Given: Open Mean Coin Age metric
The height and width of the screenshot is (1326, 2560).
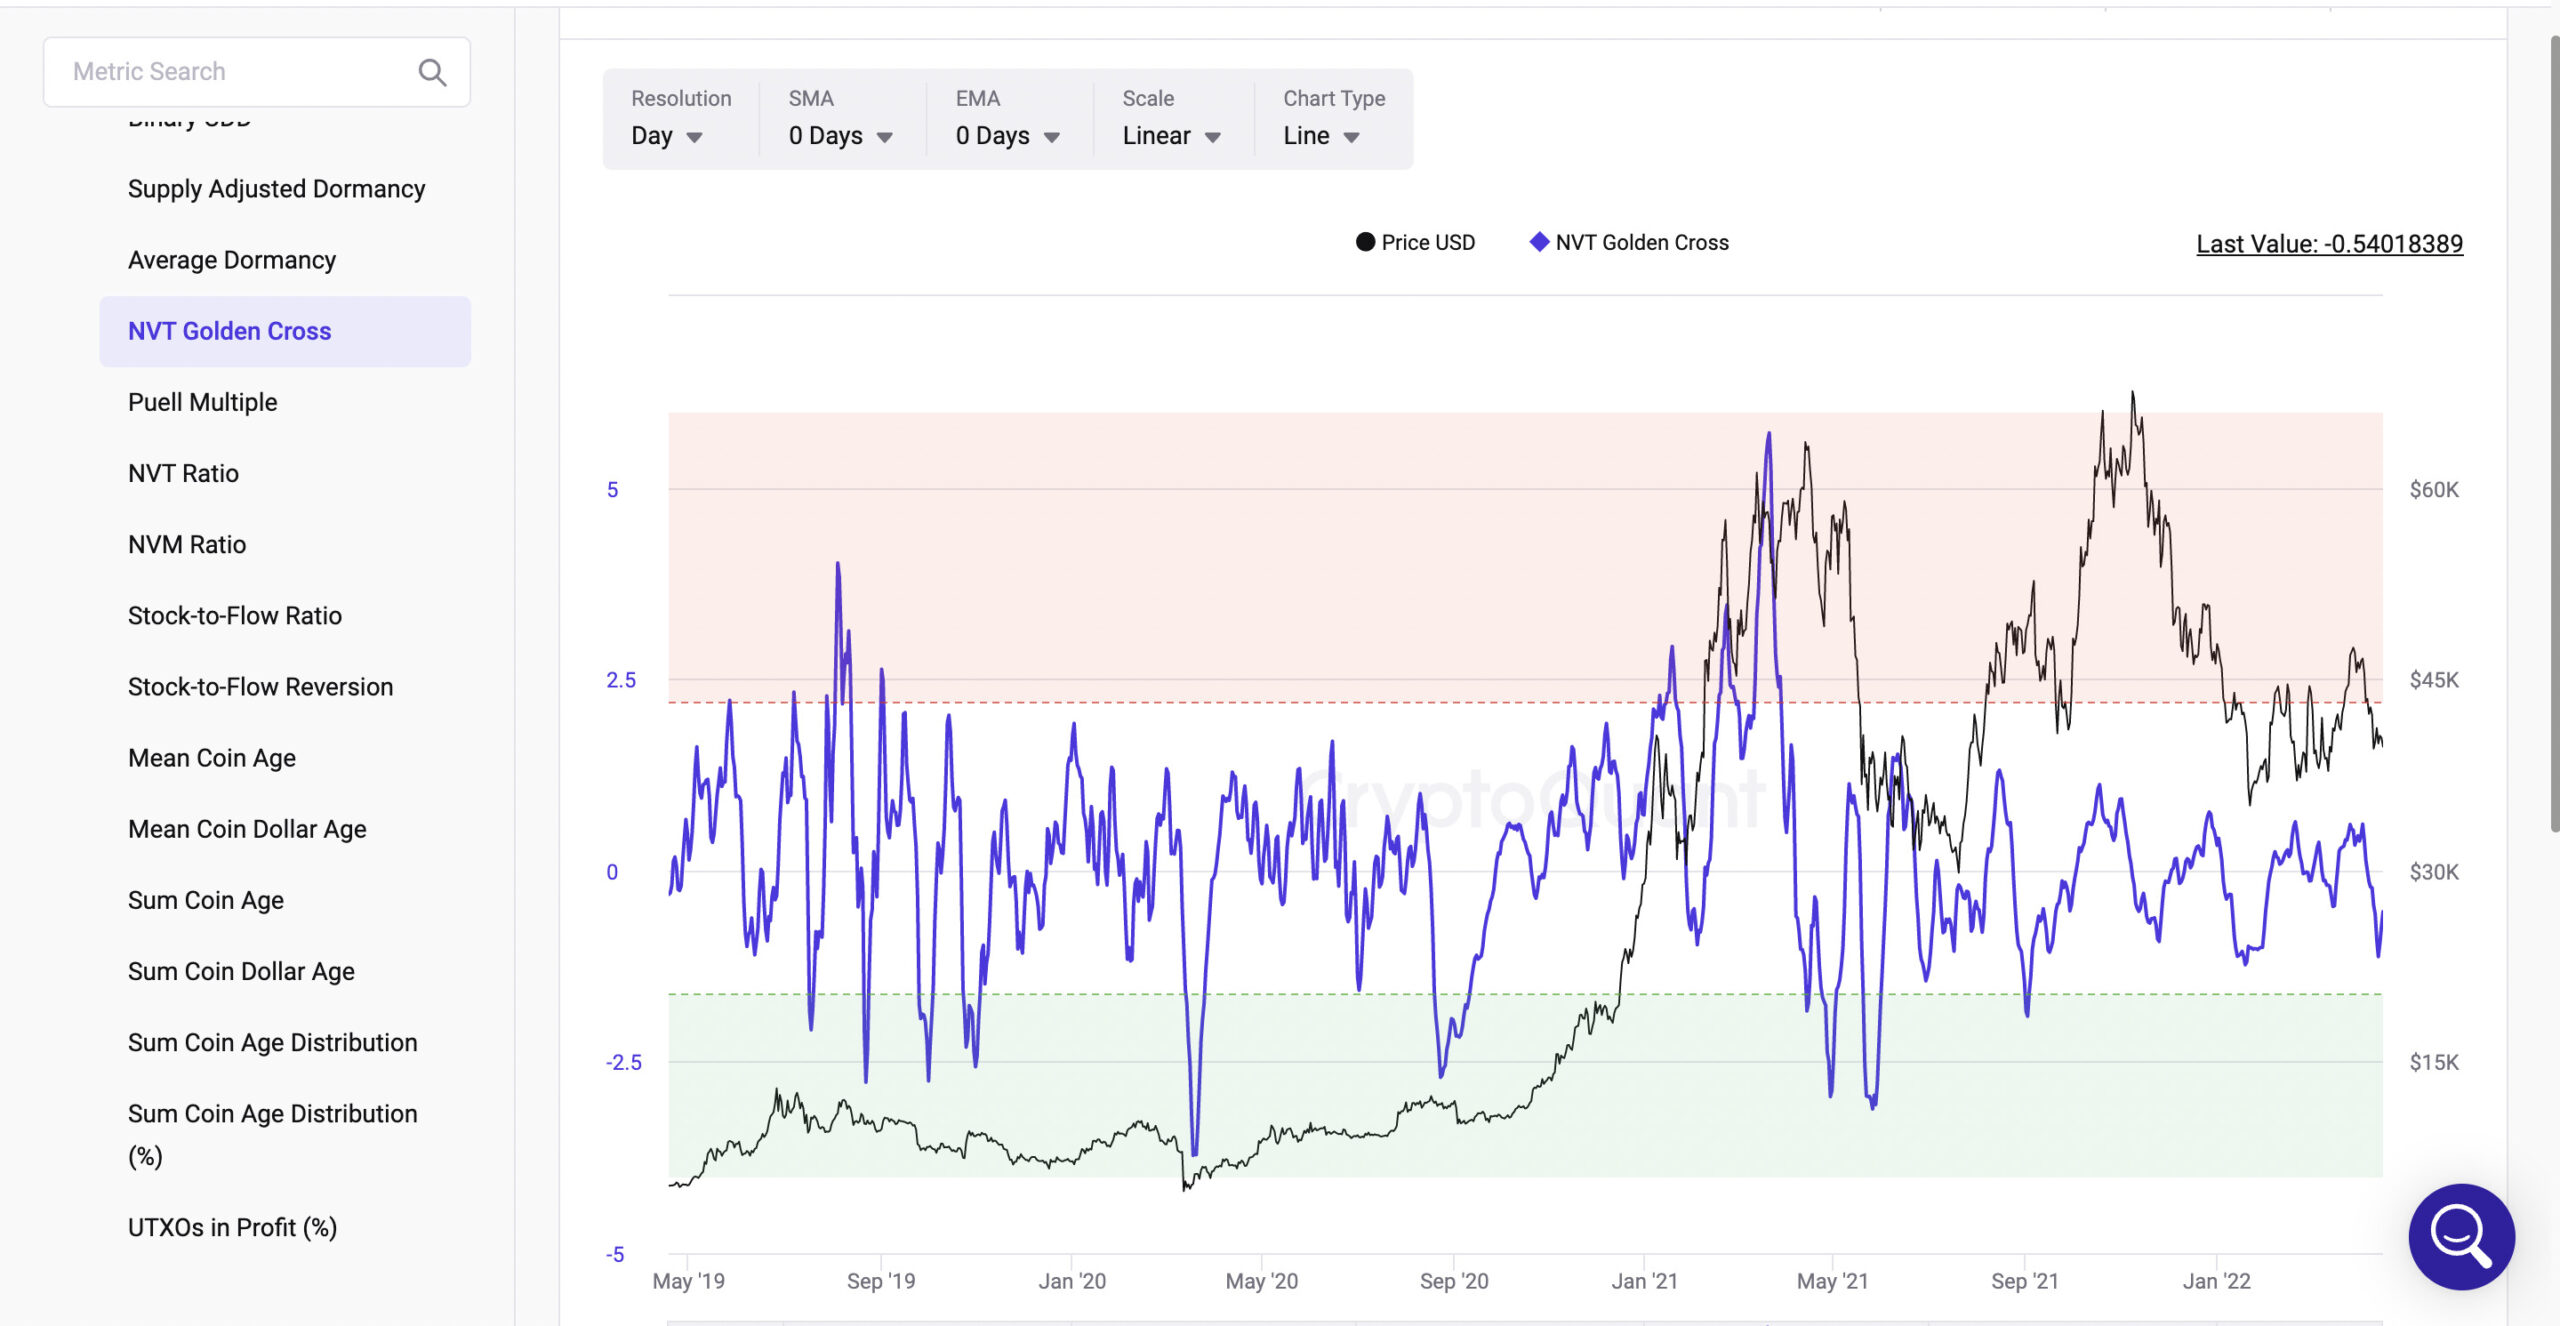Looking at the screenshot, I should (212, 757).
